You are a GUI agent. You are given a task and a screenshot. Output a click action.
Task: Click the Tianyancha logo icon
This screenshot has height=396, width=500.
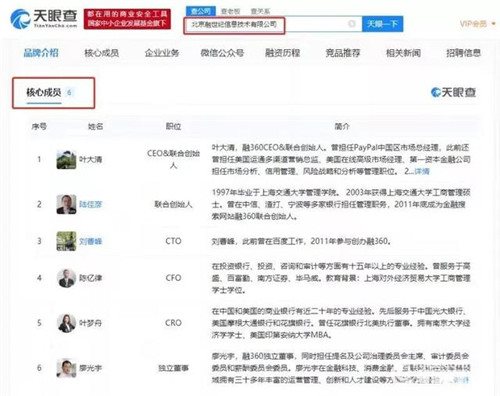21,19
